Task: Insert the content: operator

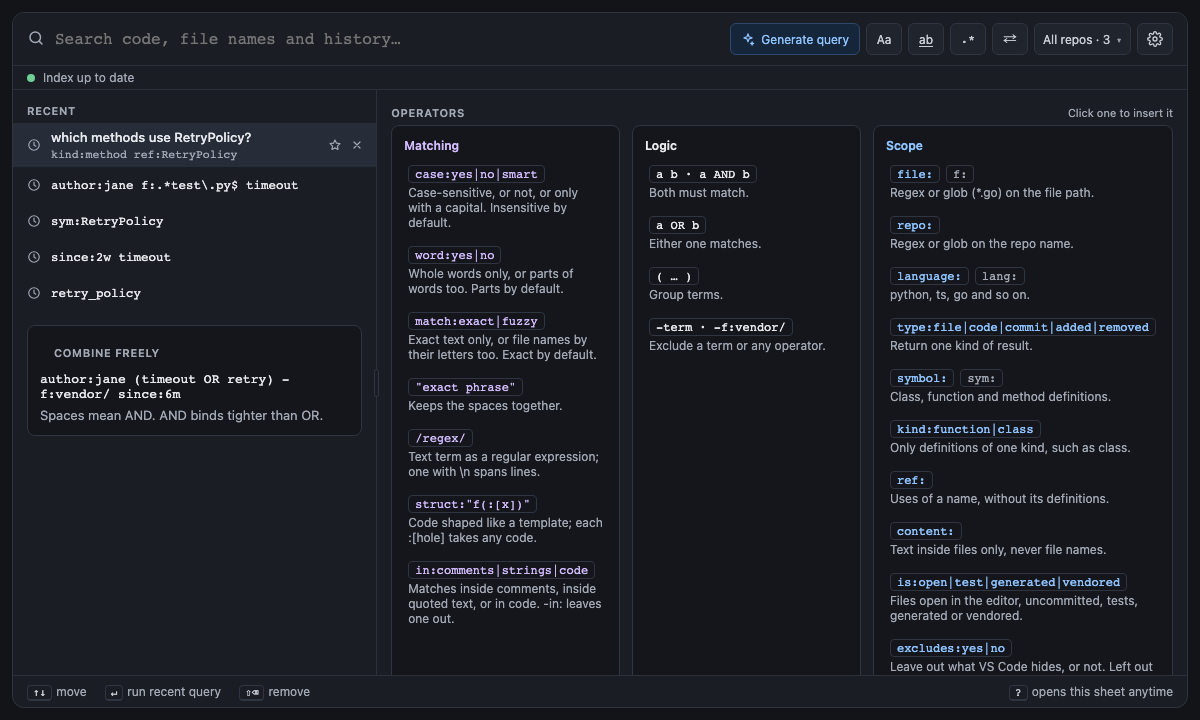Action: (926, 531)
